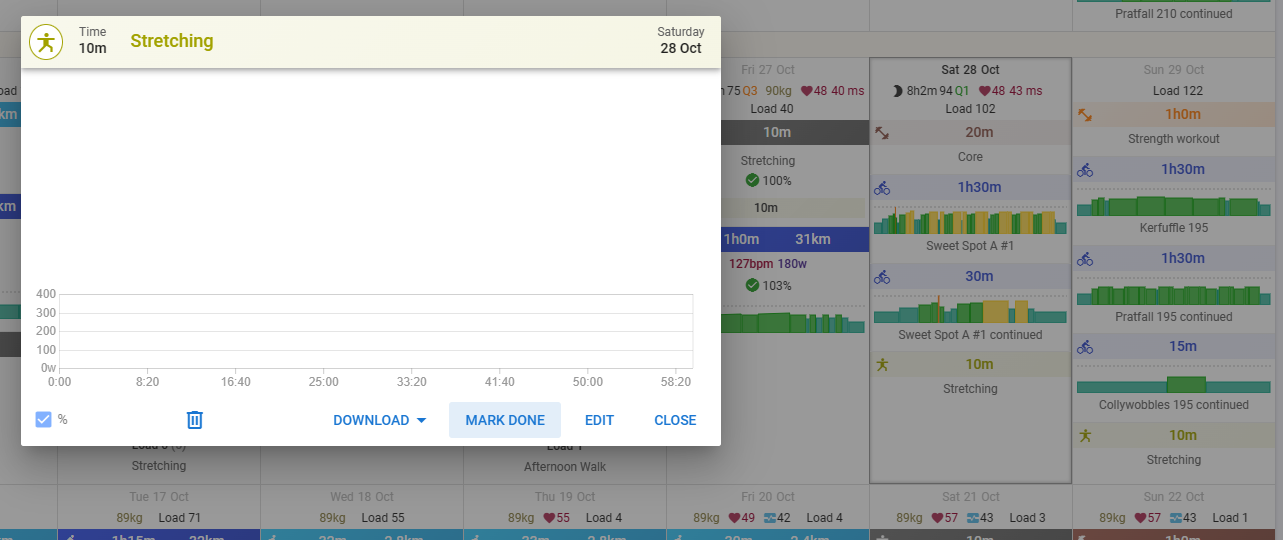Click the 1h0m Strength workout bar

pyautogui.click(x=1173, y=114)
